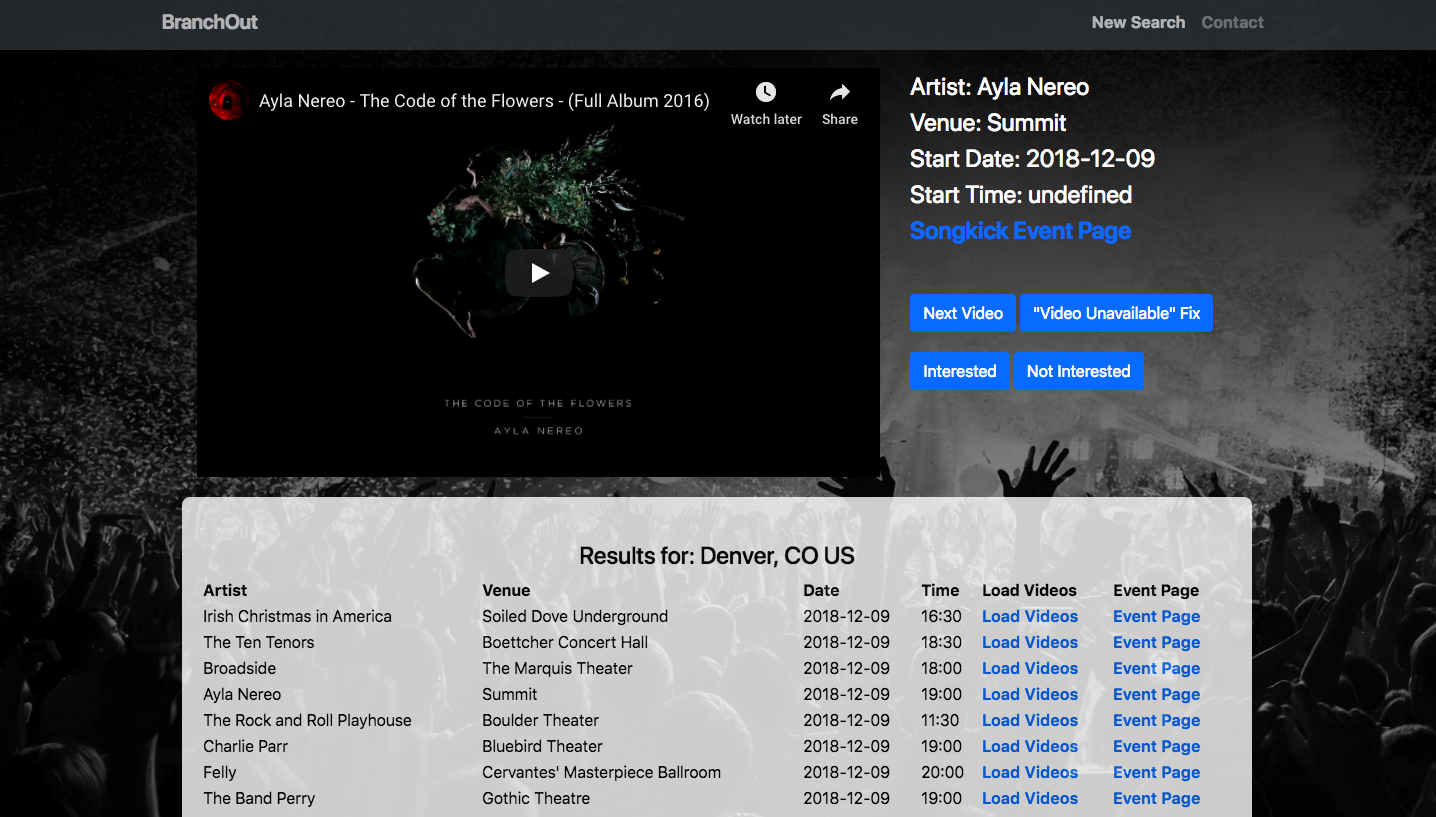Load Videos for Charlie Parr
The height and width of the screenshot is (817, 1436).
pyautogui.click(x=1030, y=746)
